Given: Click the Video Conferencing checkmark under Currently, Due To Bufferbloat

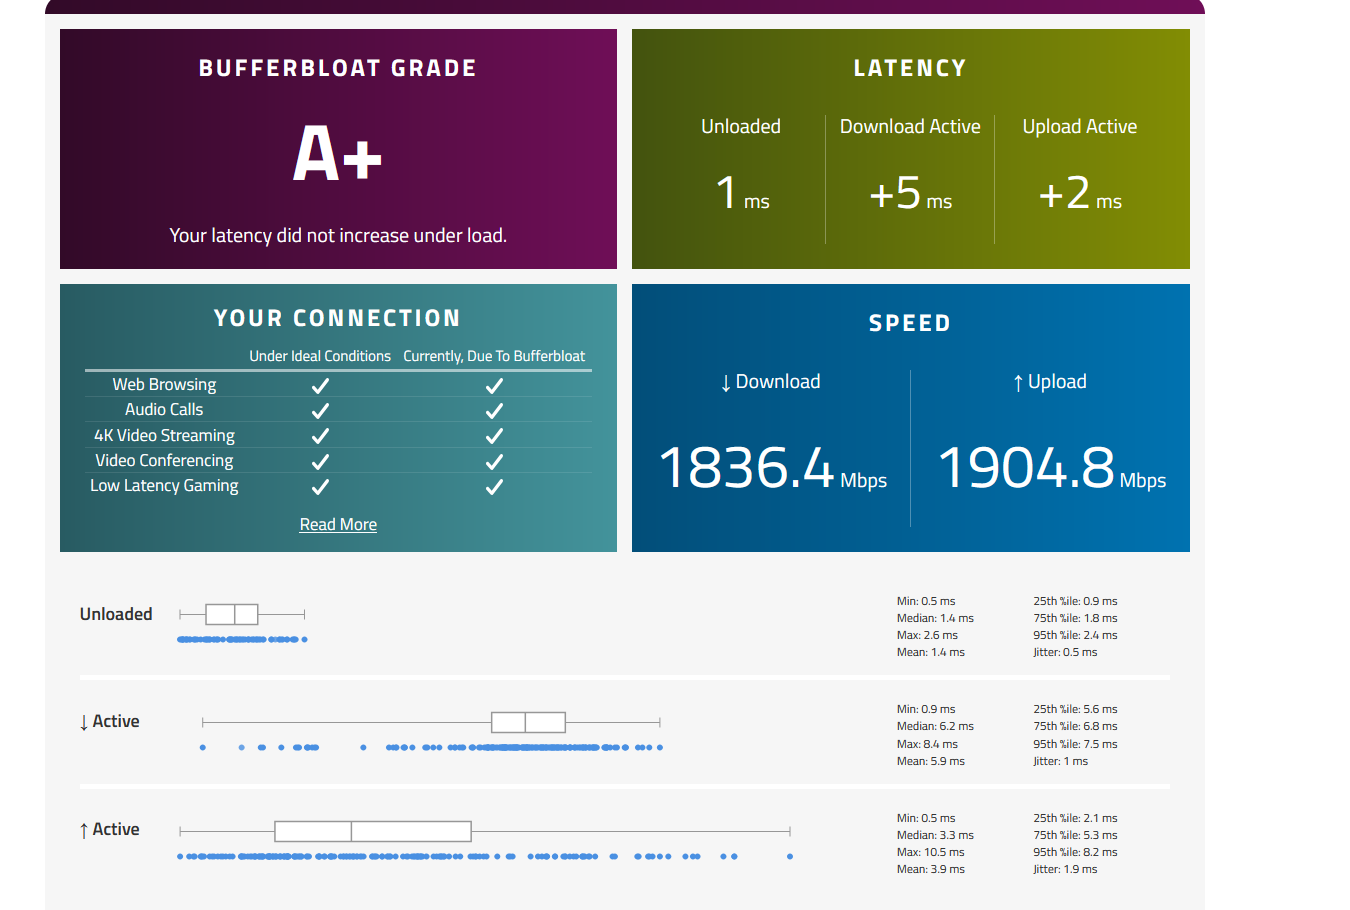Looking at the screenshot, I should pyautogui.click(x=494, y=462).
